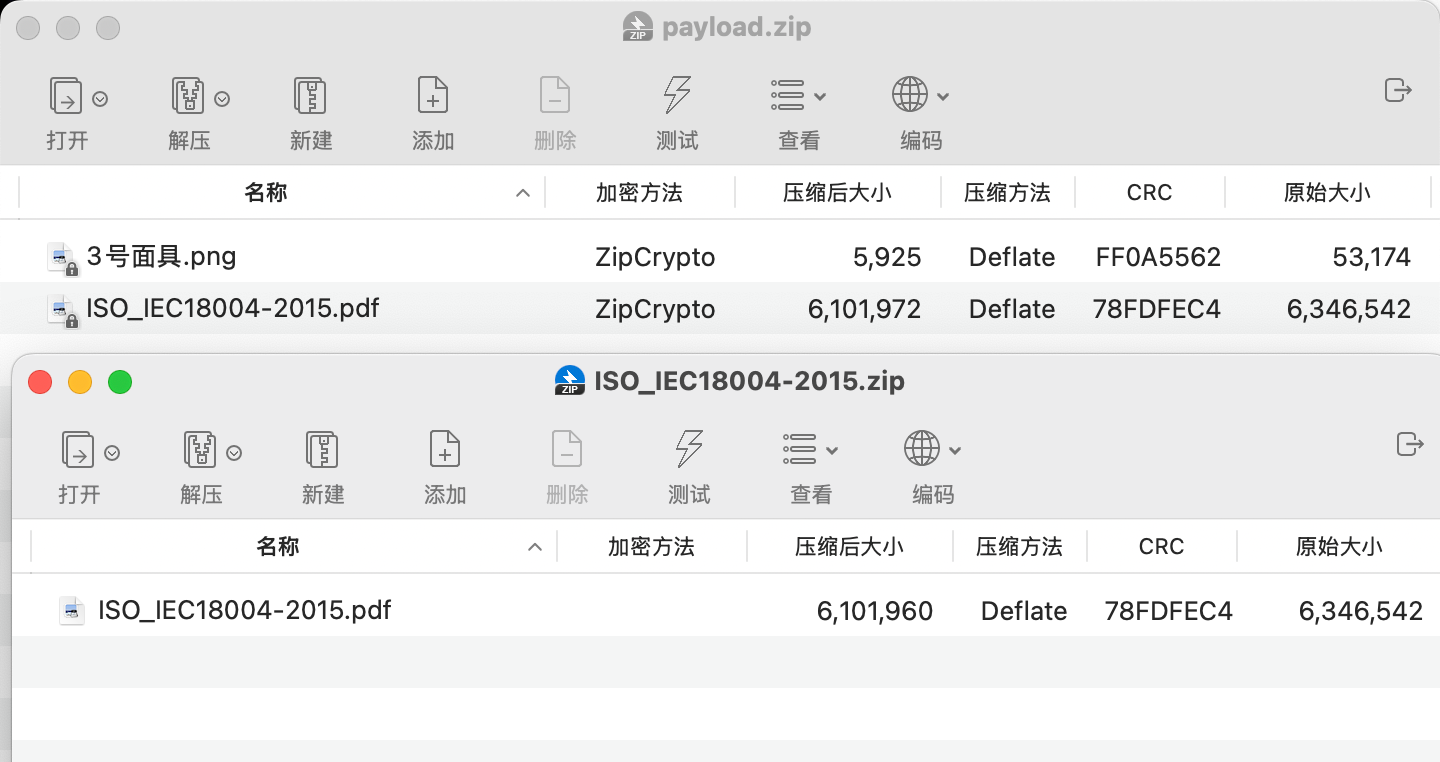Open 解压 dropdown arrow in payload.zip window
1440x762 pixels.
click(222, 99)
